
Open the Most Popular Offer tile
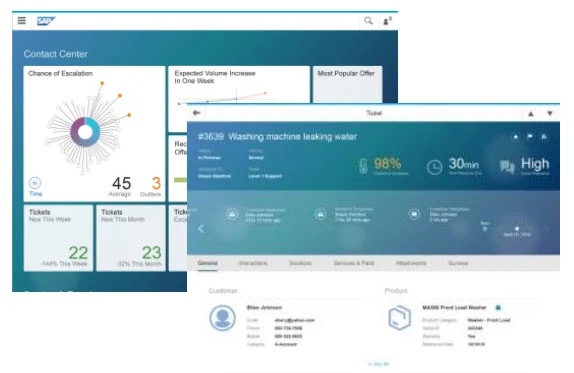pyautogui.click(x=347, y=85)
